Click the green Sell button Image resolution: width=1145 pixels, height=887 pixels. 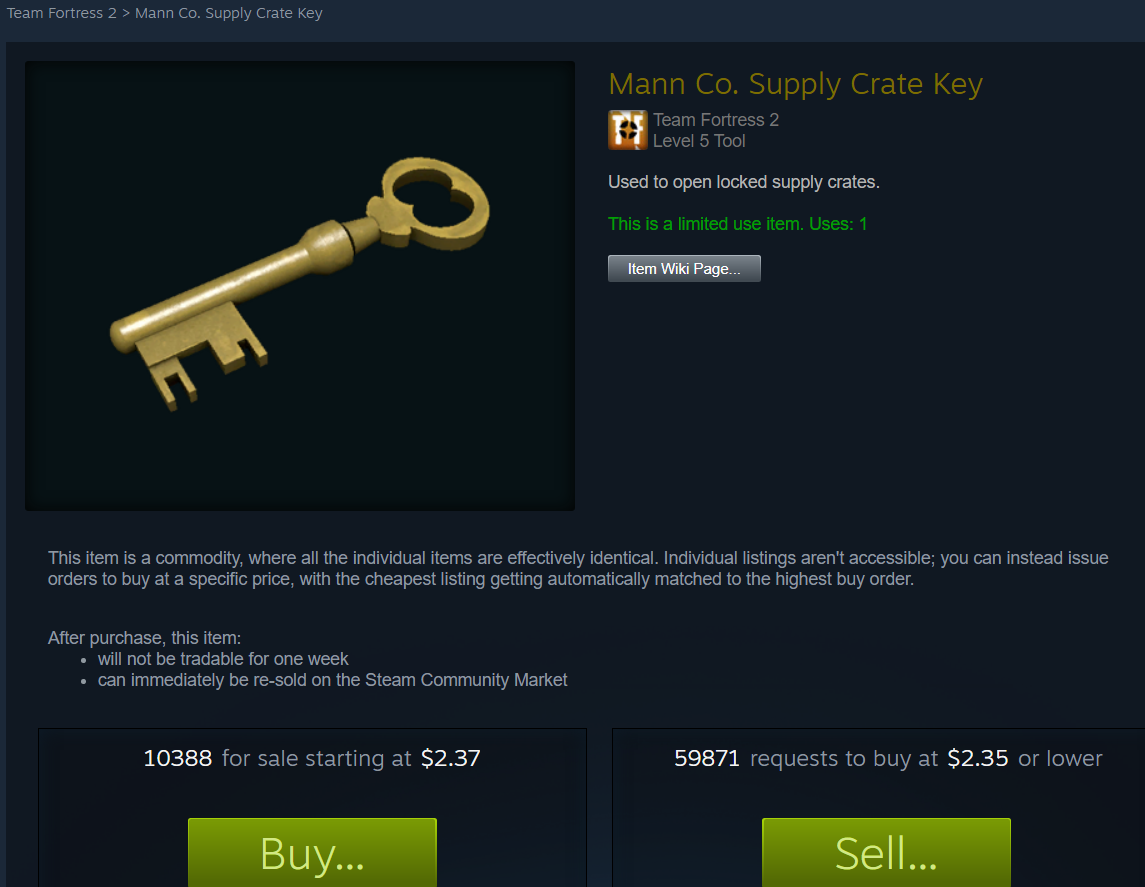[x=886, y=852]
